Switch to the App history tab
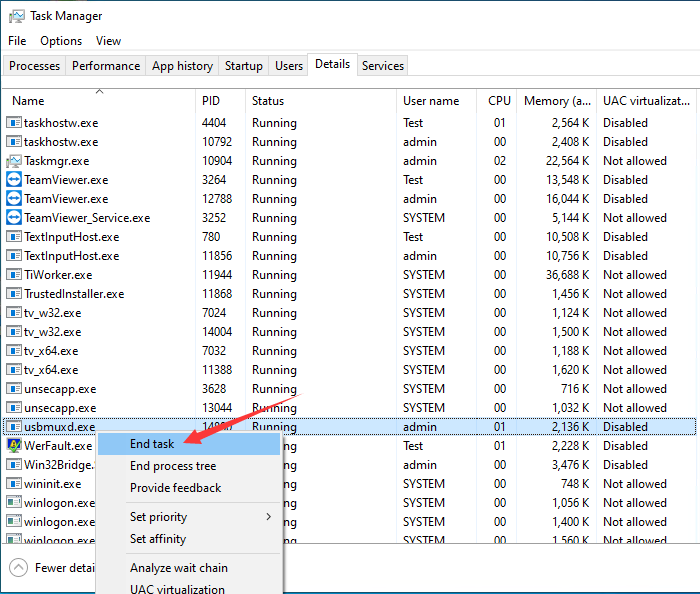Screen dimensions: 700x594 click(182, 66)
